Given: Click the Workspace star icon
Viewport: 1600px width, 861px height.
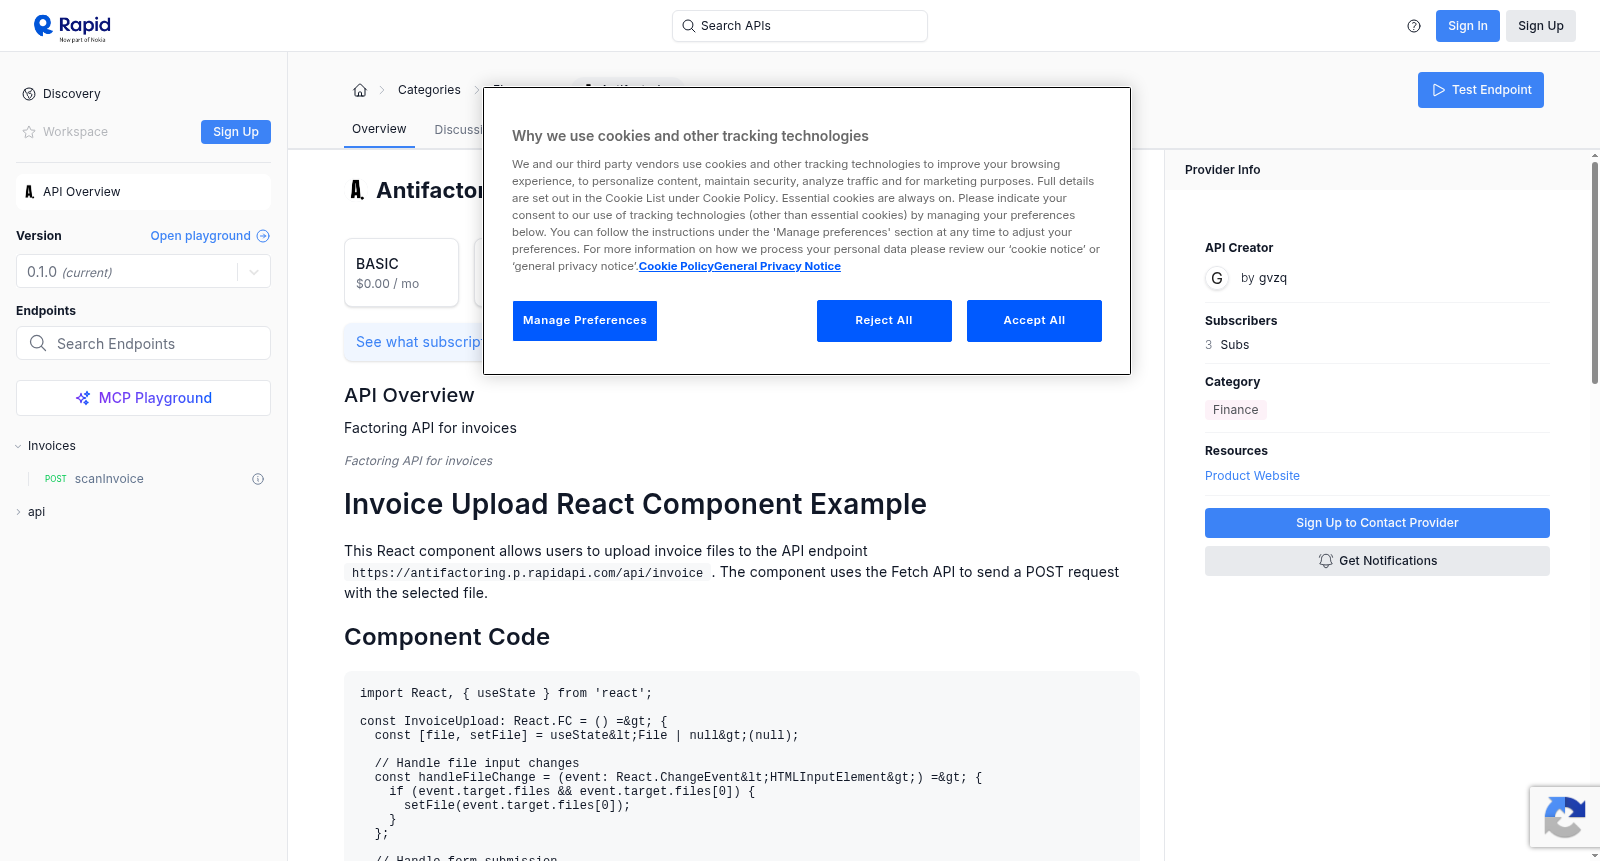Looking at the screenshot, I should tap(29, 132).
